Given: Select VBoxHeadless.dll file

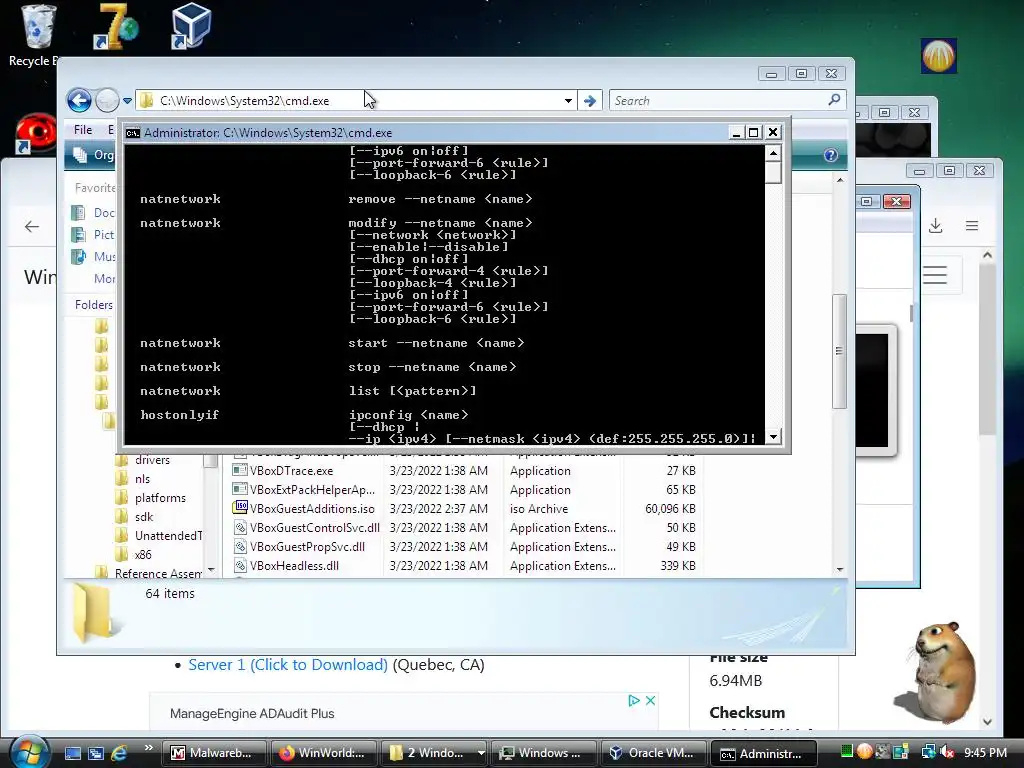Looking at the screenshot, I should click(x=294, y=566).
